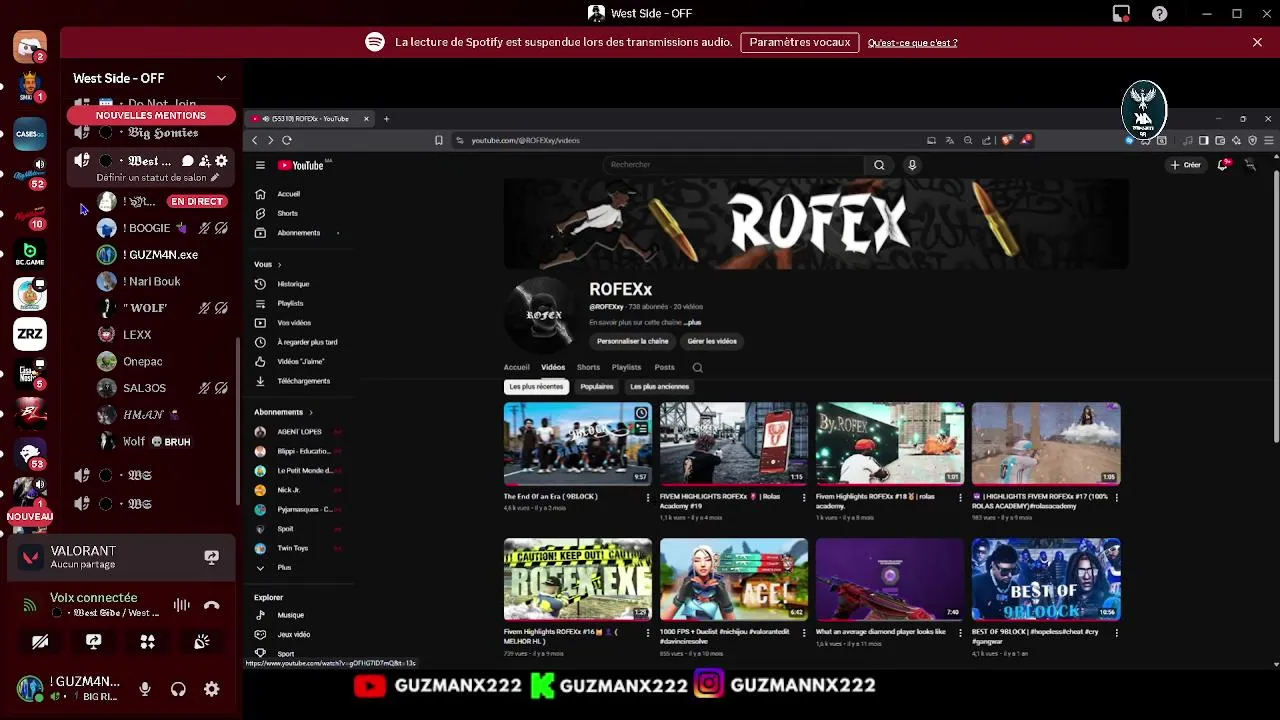Open YouTube hamburger guide menu

point(260,165)
